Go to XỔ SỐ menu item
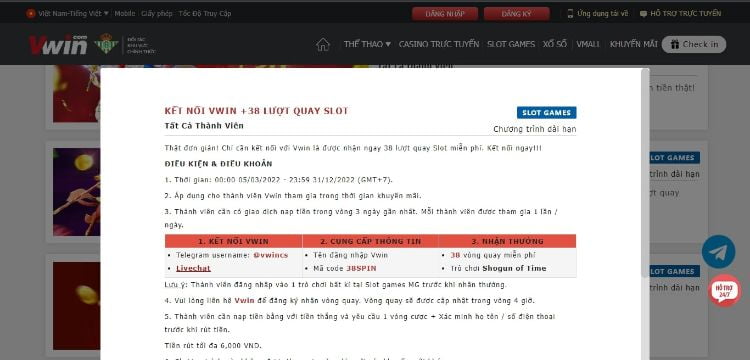This screenshot has height=360, width=750. tap(555, 44)
